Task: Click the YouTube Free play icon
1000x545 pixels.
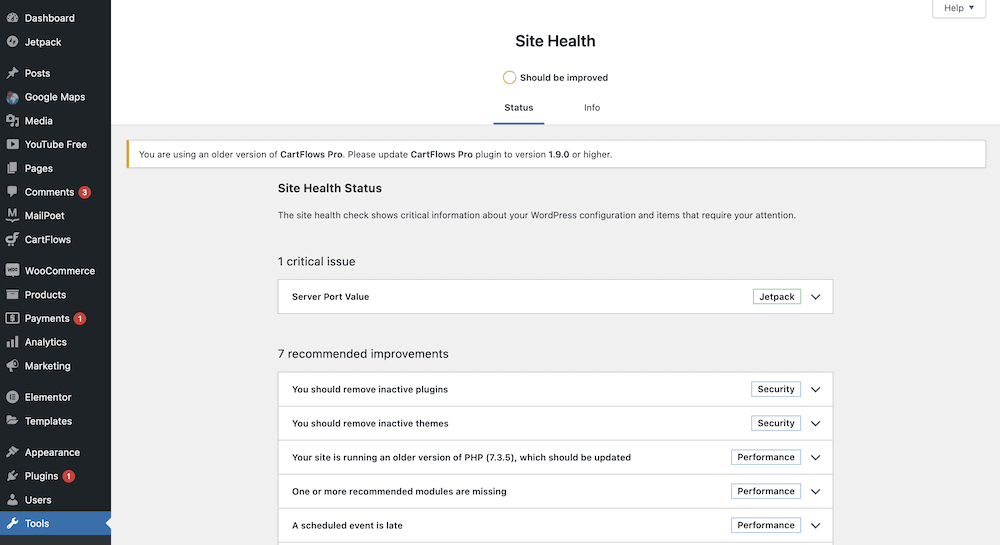Action: click(x=12, y=144)
